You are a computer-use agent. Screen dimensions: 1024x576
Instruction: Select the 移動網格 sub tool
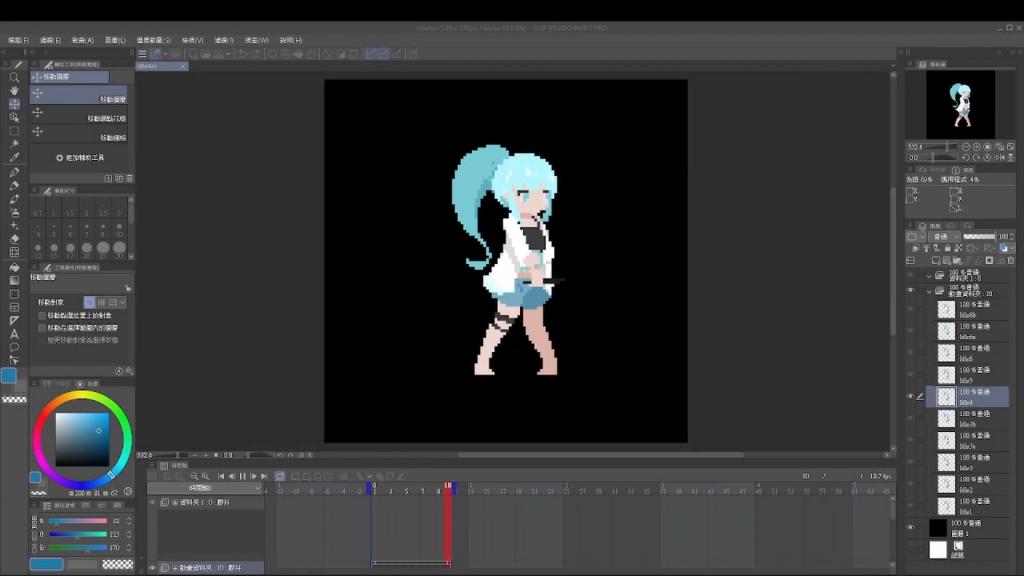click(x=78, y=133)
